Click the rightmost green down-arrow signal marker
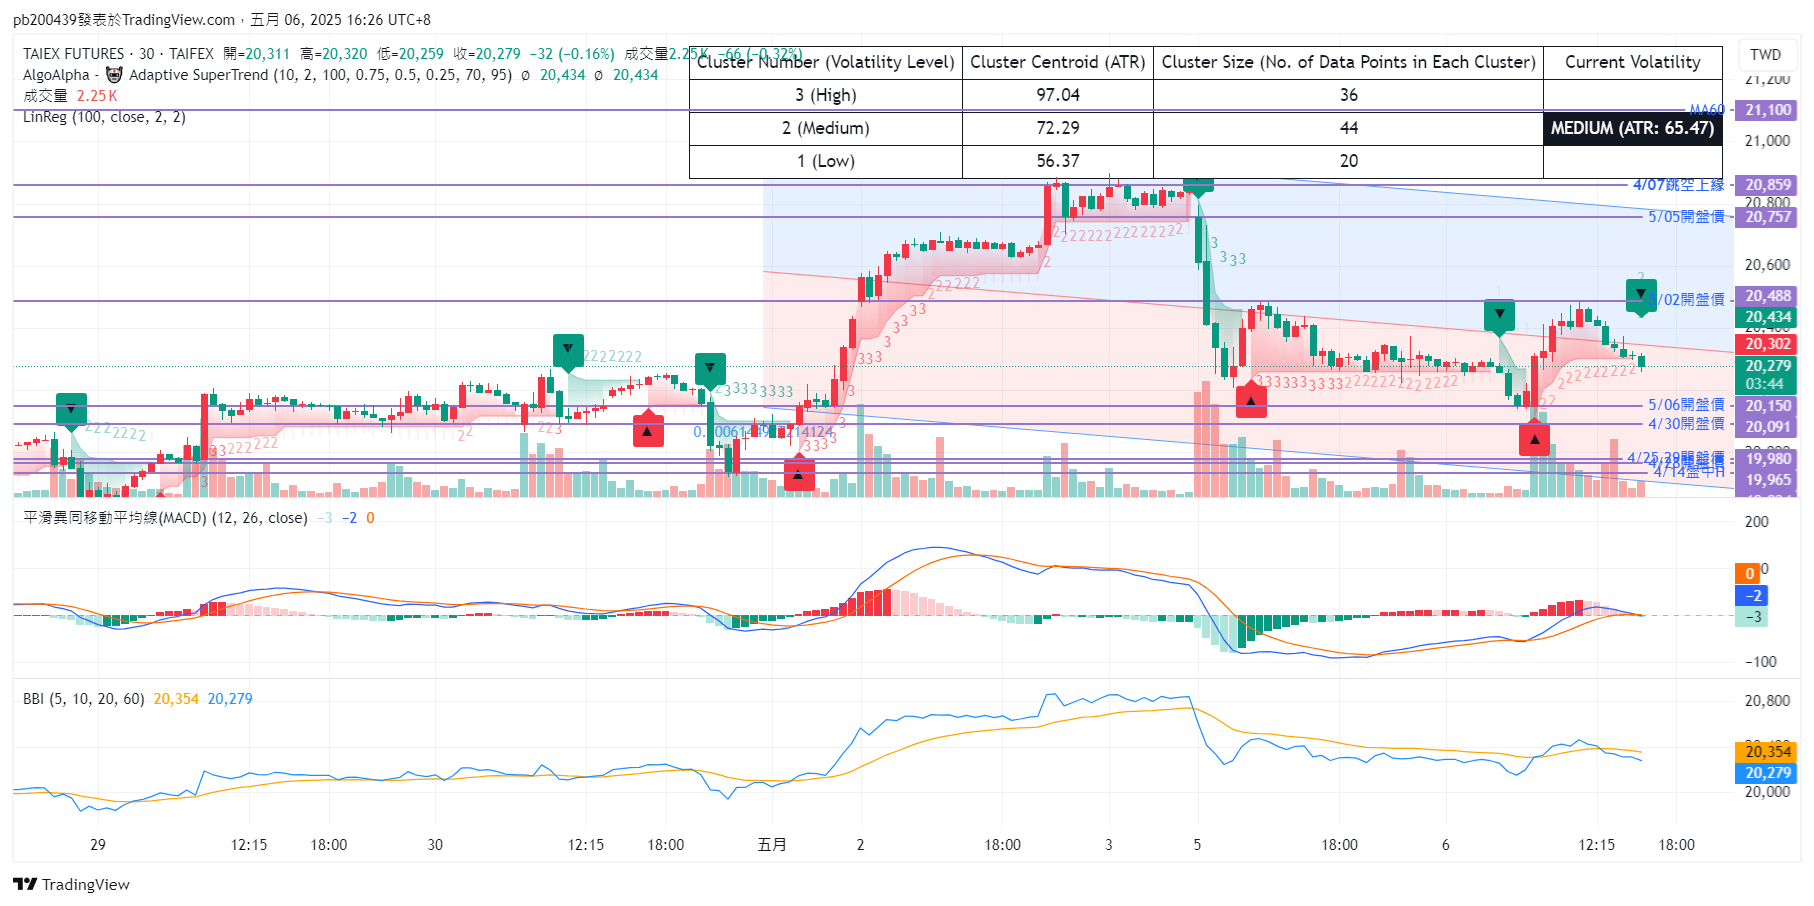 tap(1641, 295)
